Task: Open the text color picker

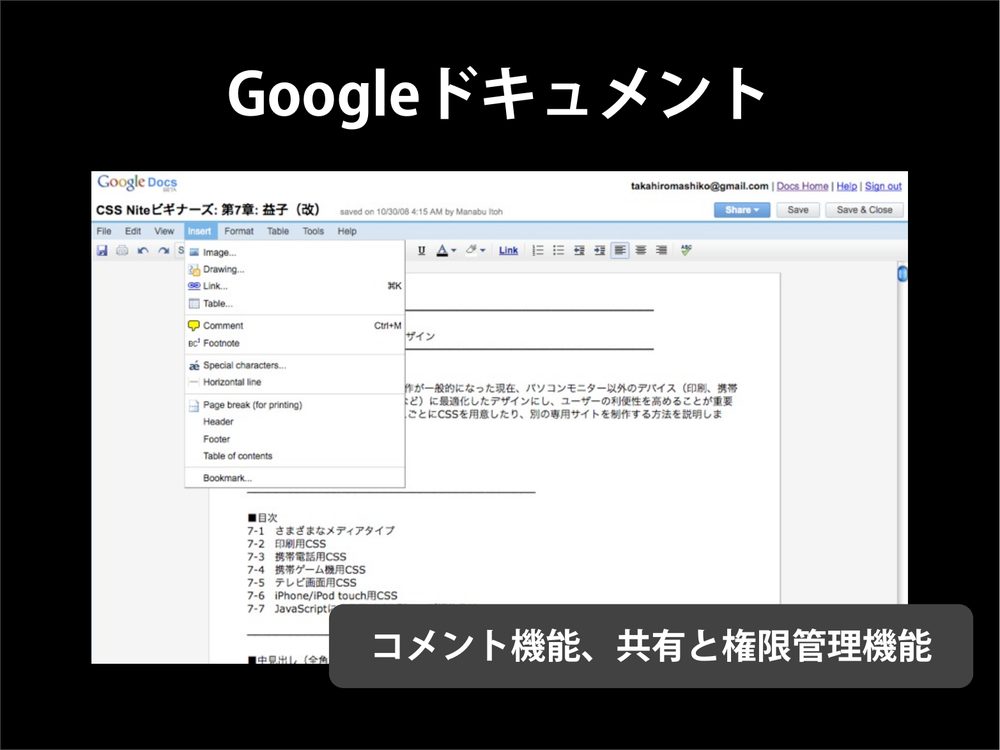Action: pyautogui.click(x=446, y=251)
